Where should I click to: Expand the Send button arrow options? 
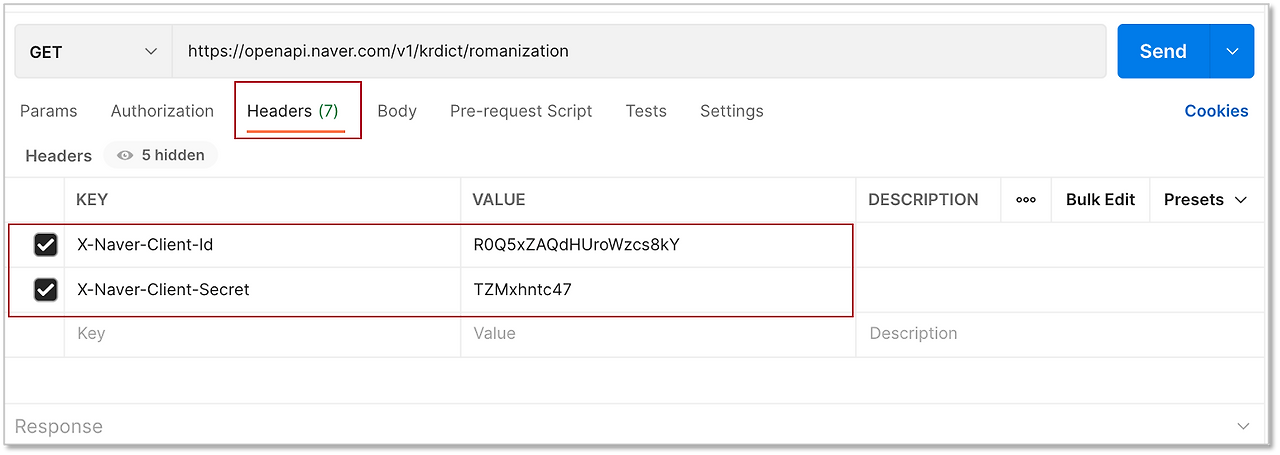[1232, 51]
